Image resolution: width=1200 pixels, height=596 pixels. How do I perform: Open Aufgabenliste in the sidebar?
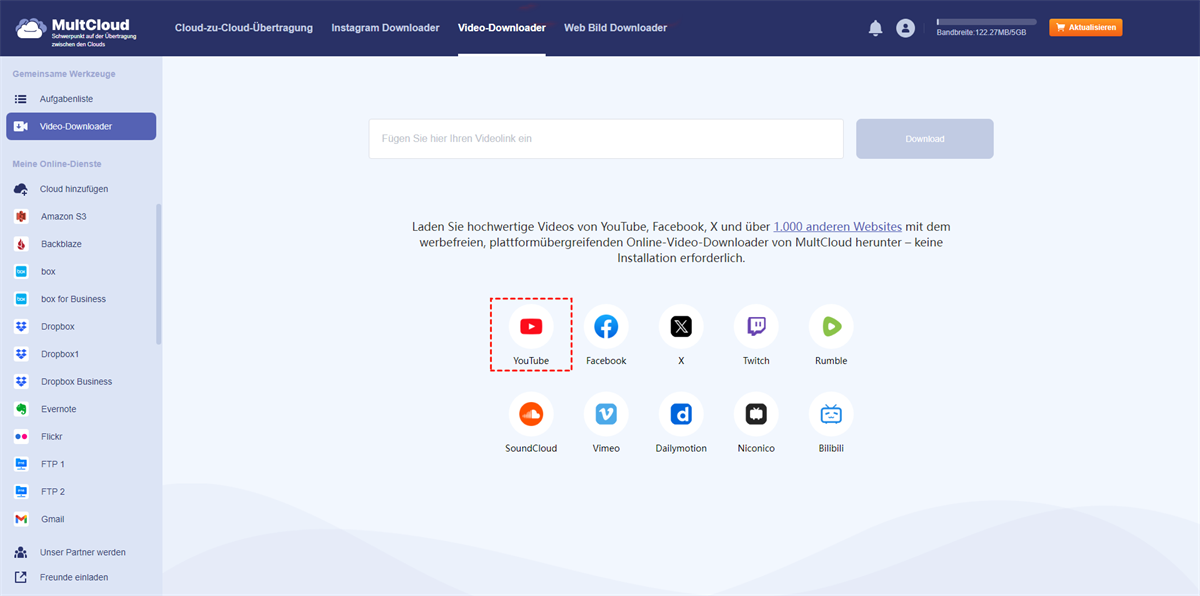click(66, 99)
